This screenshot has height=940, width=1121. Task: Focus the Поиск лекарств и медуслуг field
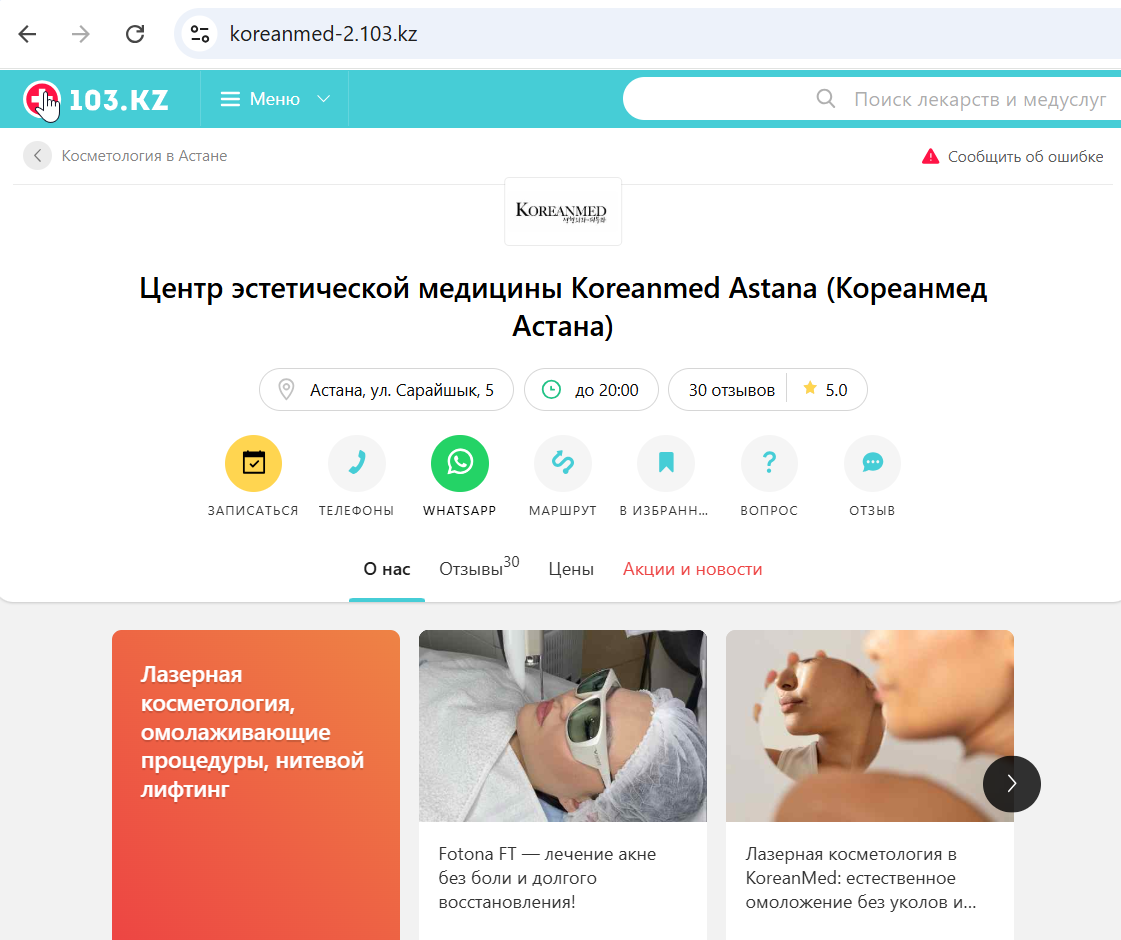[872, 99]
